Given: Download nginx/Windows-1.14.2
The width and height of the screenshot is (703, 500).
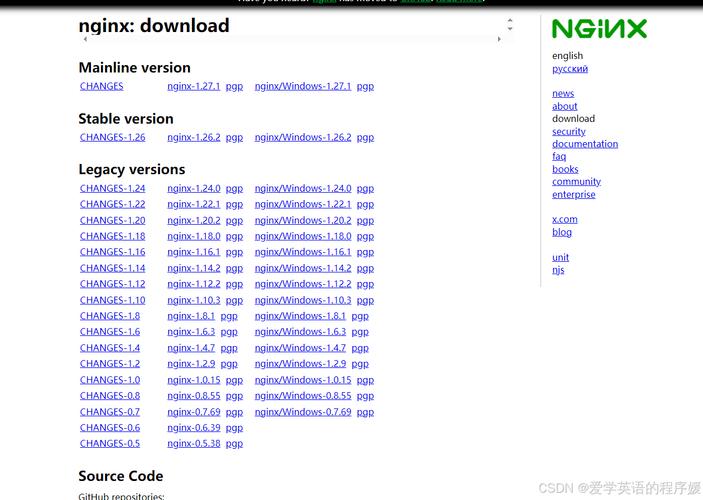Looking at the screenshot, I should click(303, 268).
